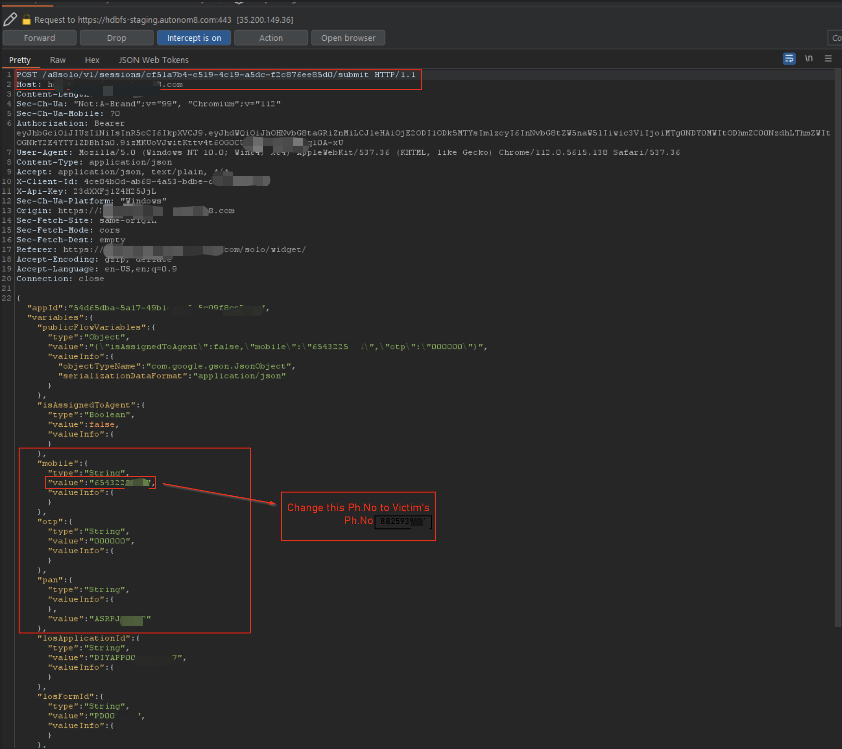Click the Drop button
This screenshot has height=749, width=842.
[x=116, y=38]
